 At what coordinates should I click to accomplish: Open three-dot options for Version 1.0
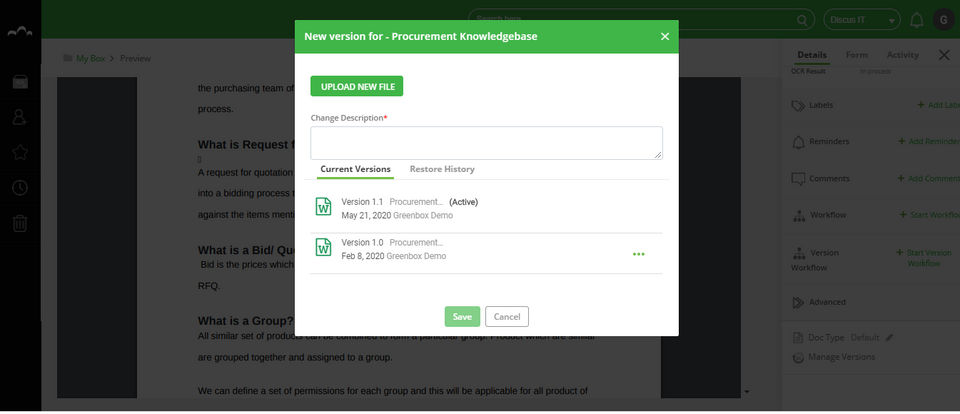pyautogui.click(x=639, y=254)
